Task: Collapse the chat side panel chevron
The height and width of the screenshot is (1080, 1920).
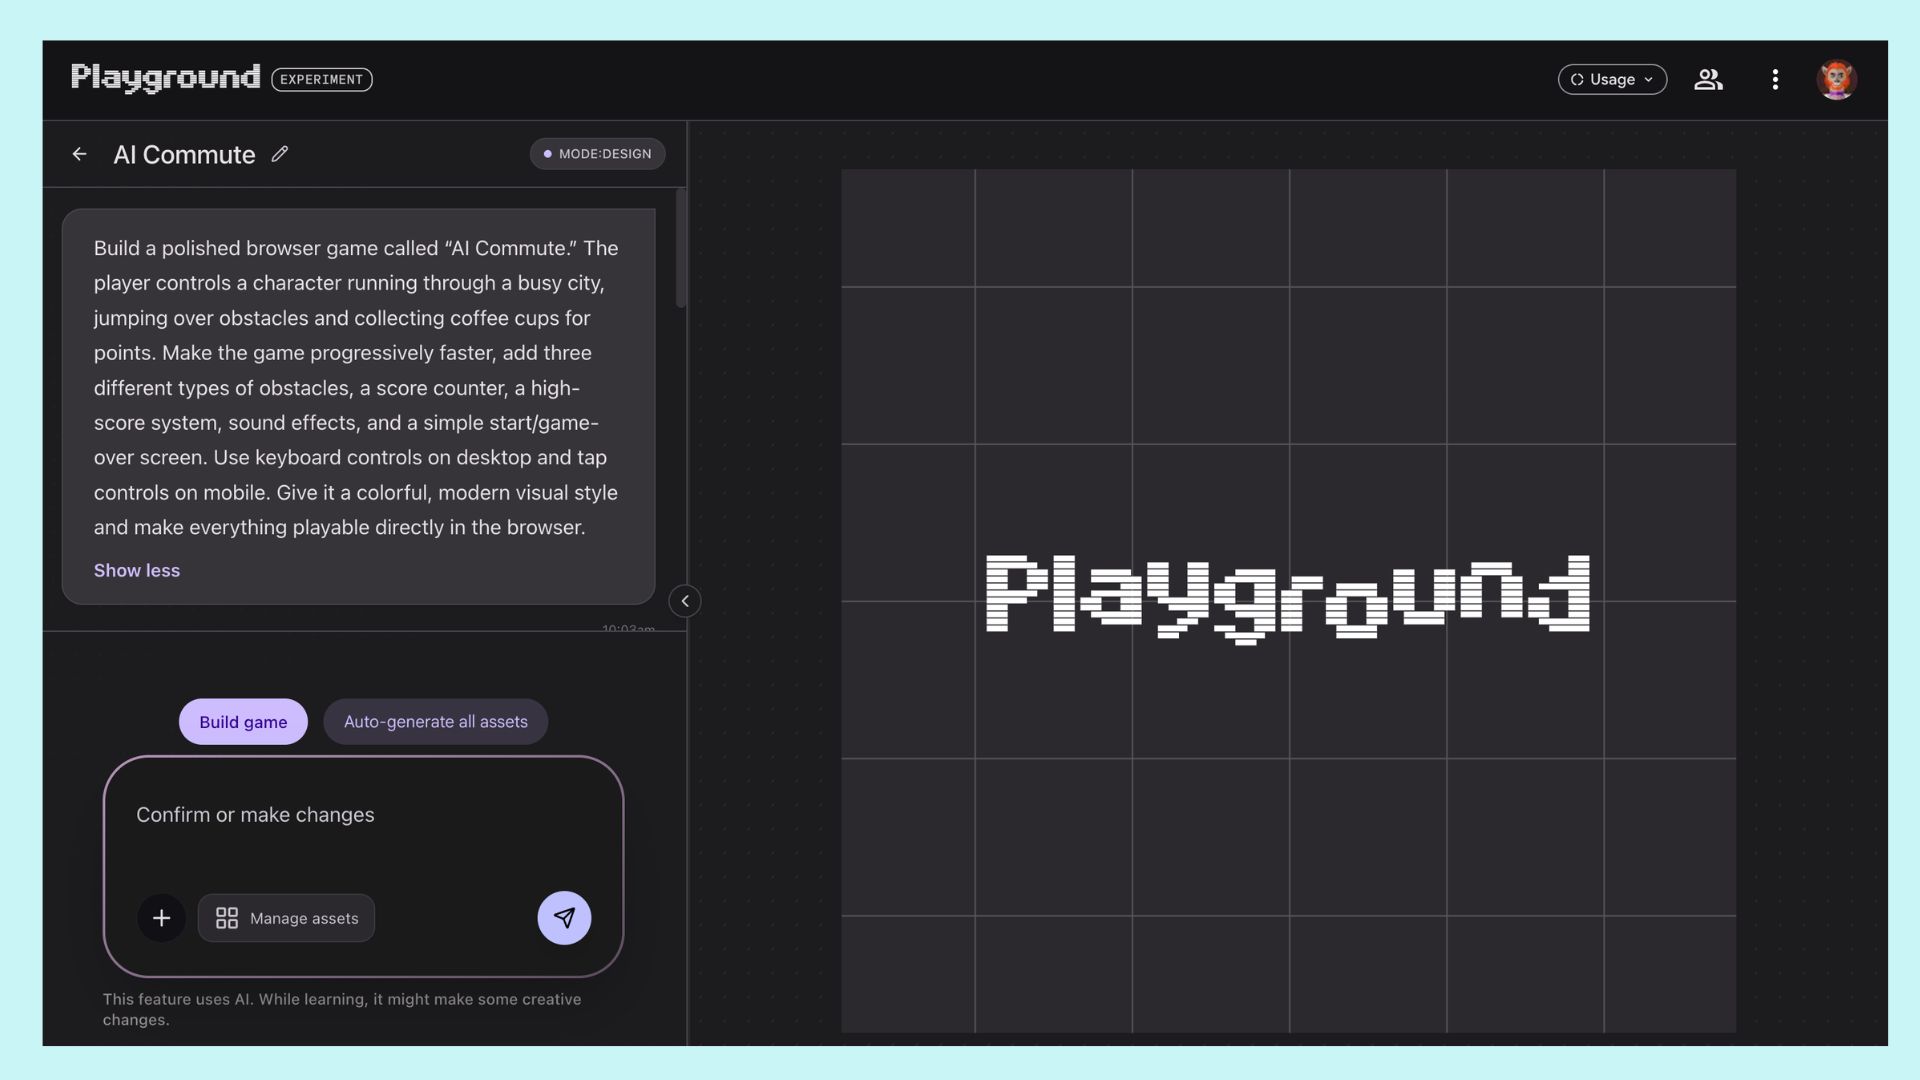Action: pyautogui.click(x=685, y=601)
